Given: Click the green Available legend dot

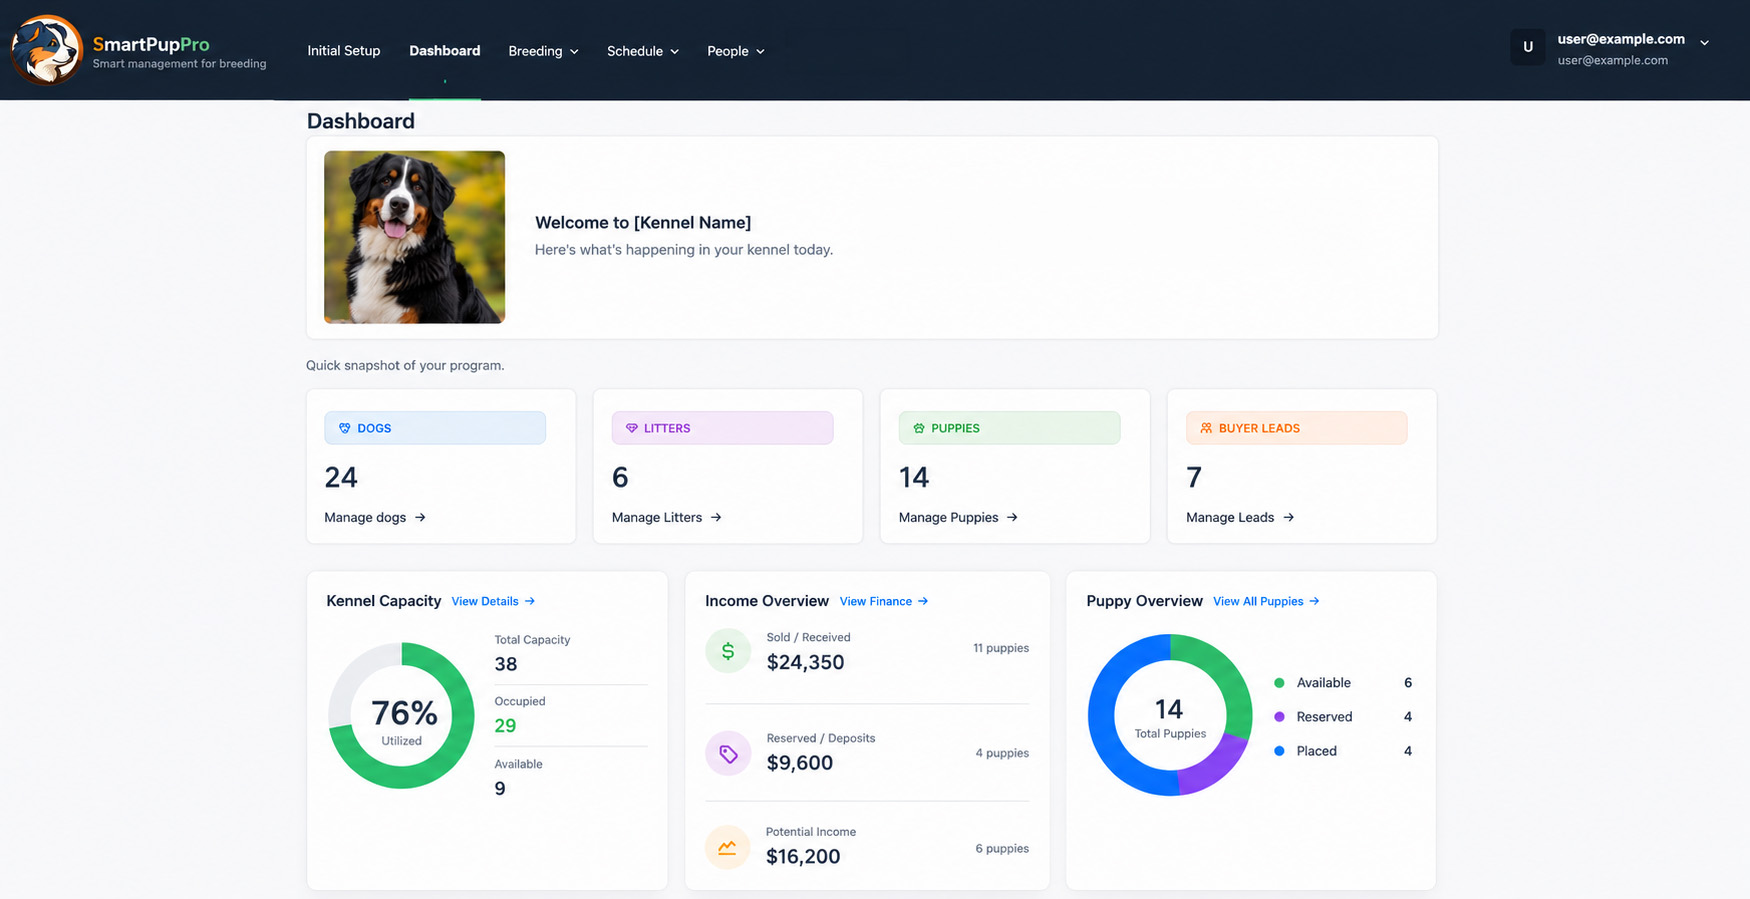Looking at the screenshot, I should [1279, 683].
